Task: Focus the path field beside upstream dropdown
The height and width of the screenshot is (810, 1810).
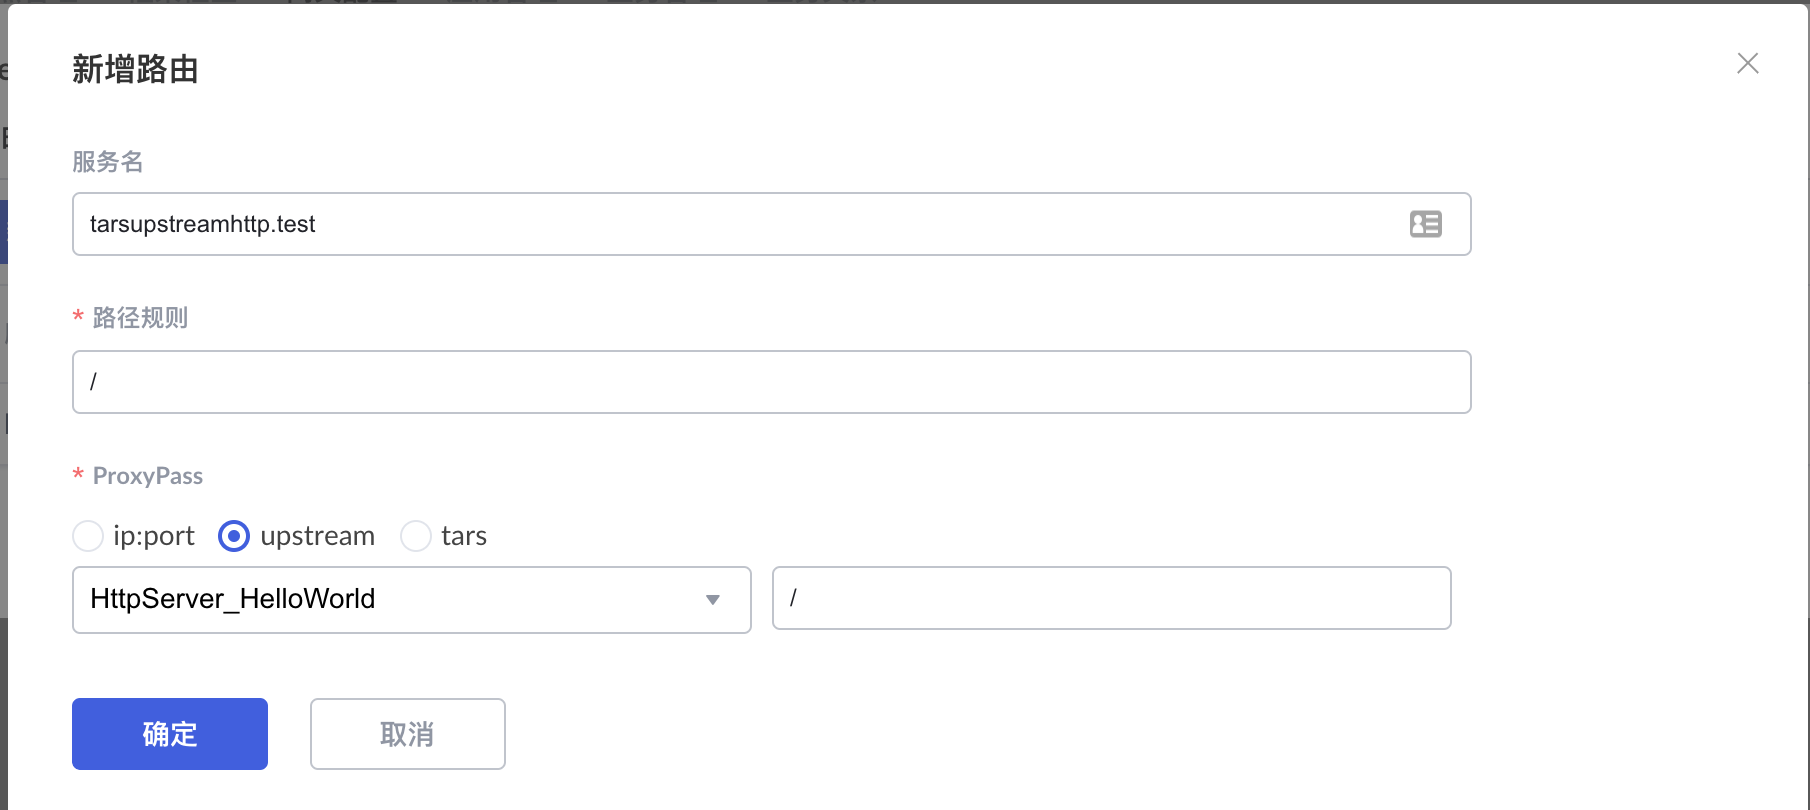Action: [x=1110, y=598]
